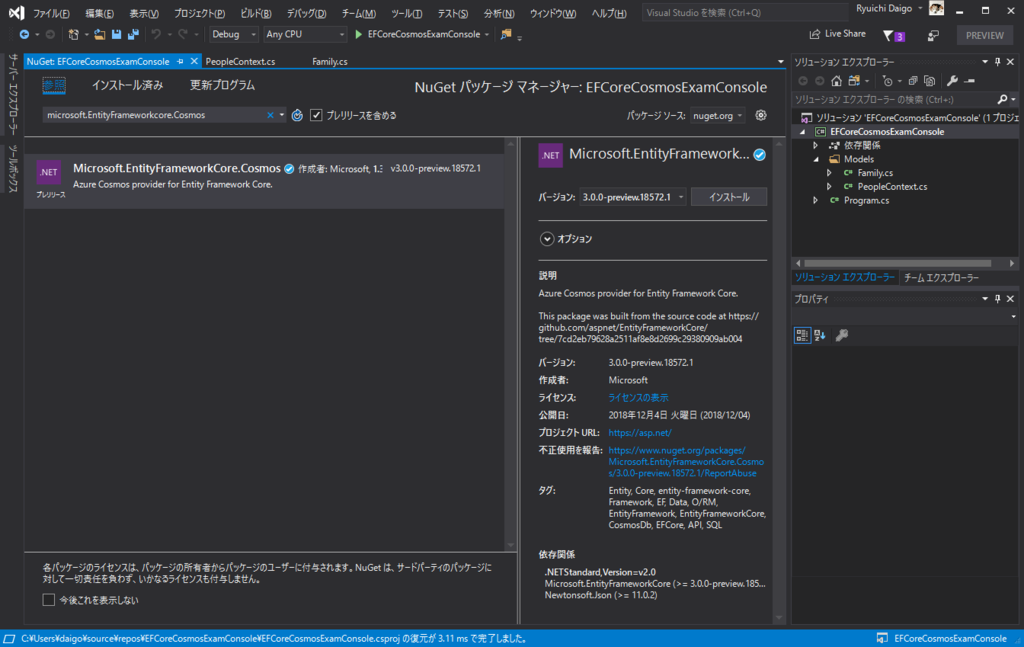The image size is (1024, 647).
Task: Click the feedback icon near PREVIEW
Action: (933, 36)
